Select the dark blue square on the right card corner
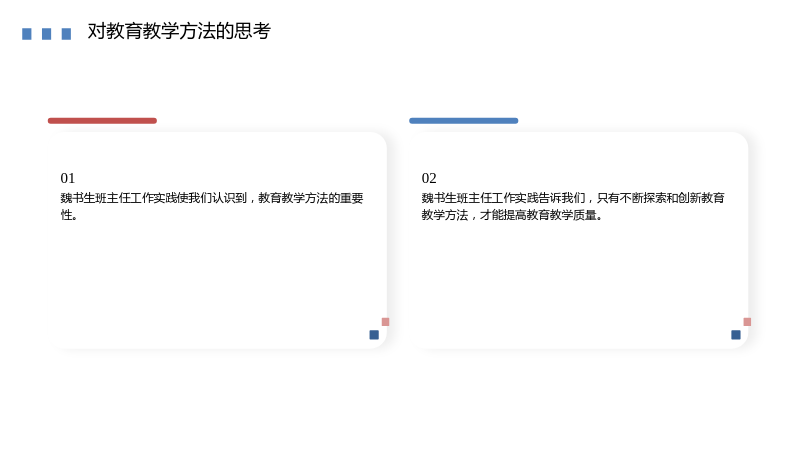This screenshot has height=450, width=800. 736,335
